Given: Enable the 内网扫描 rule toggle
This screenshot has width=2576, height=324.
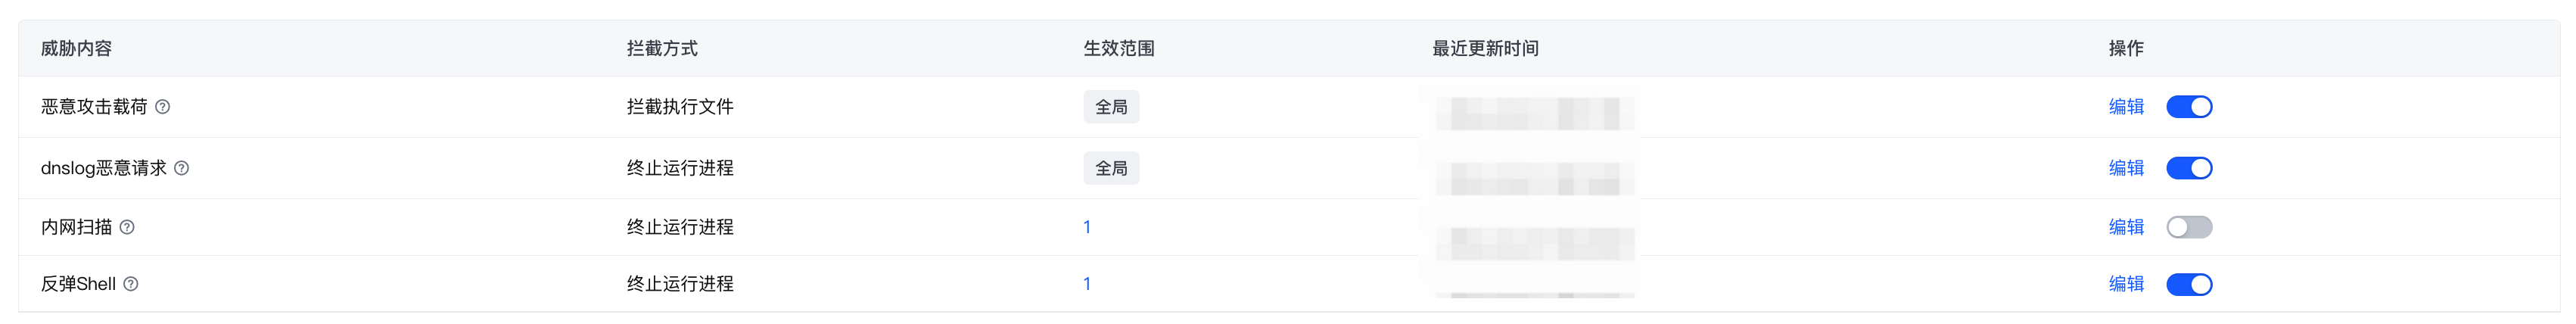Looking at the screenshot, I should tap(2189, 227).
